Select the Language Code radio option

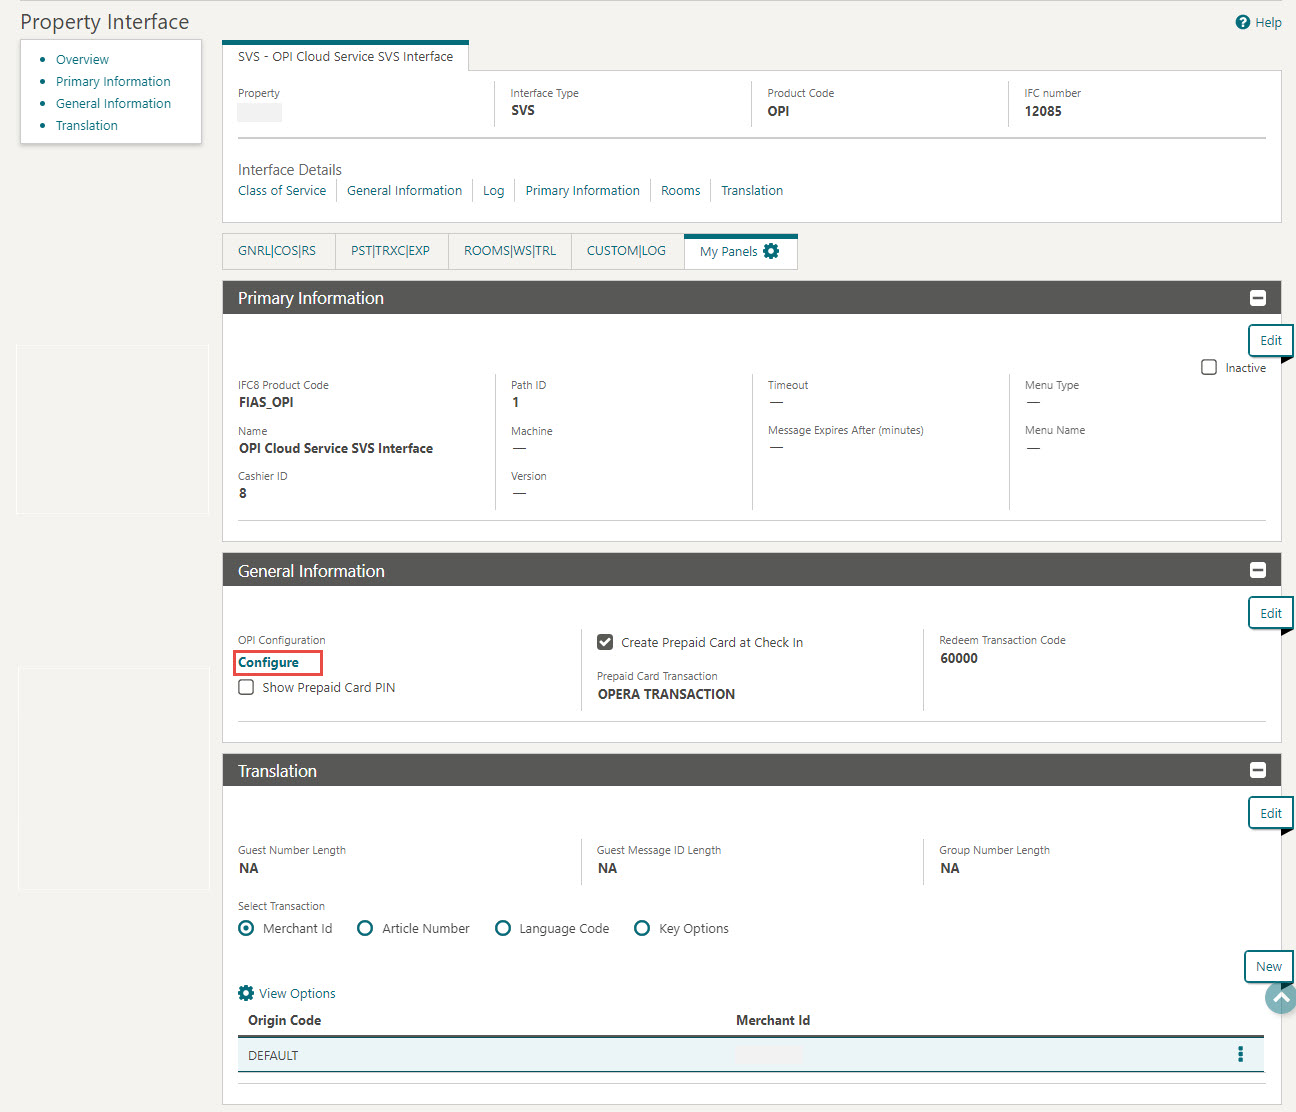pyautogui.click(x=503, y=928)
